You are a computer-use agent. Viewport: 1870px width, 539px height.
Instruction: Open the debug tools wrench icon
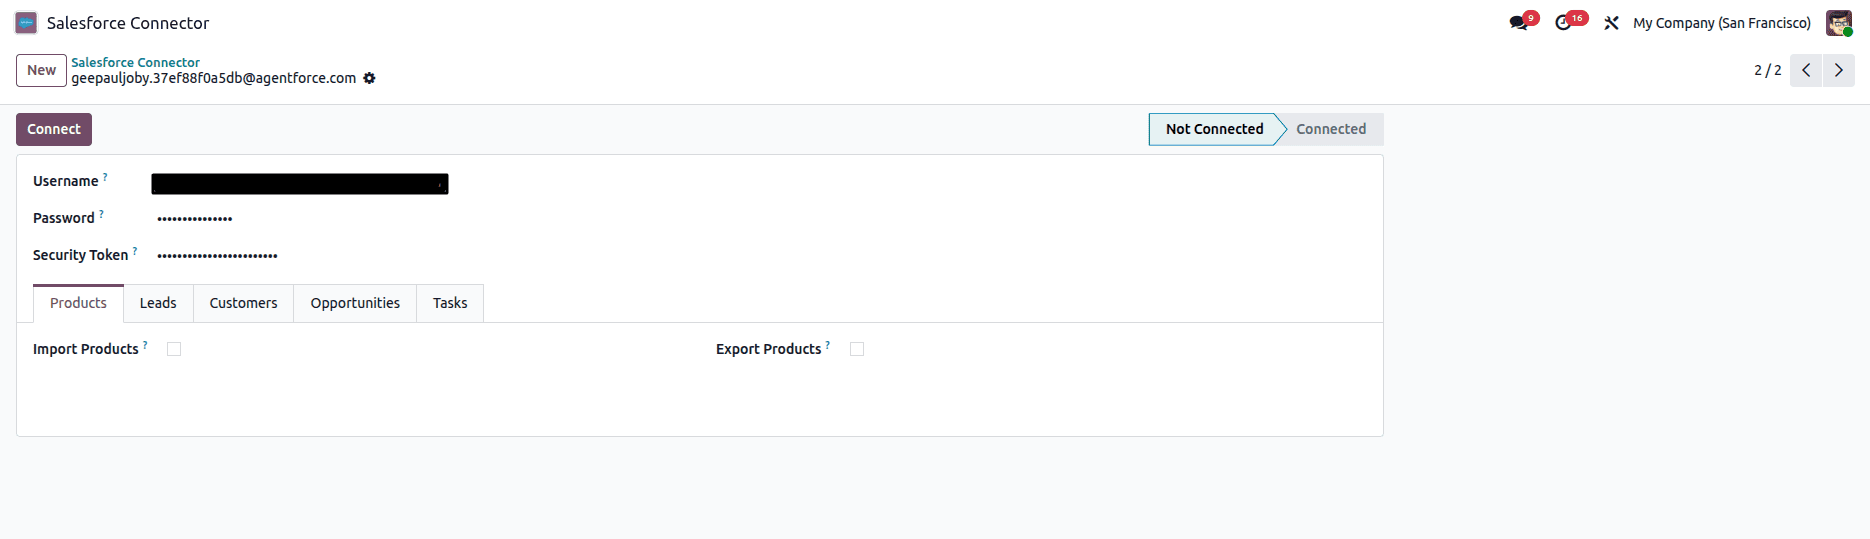click(x=1611, y=23)
